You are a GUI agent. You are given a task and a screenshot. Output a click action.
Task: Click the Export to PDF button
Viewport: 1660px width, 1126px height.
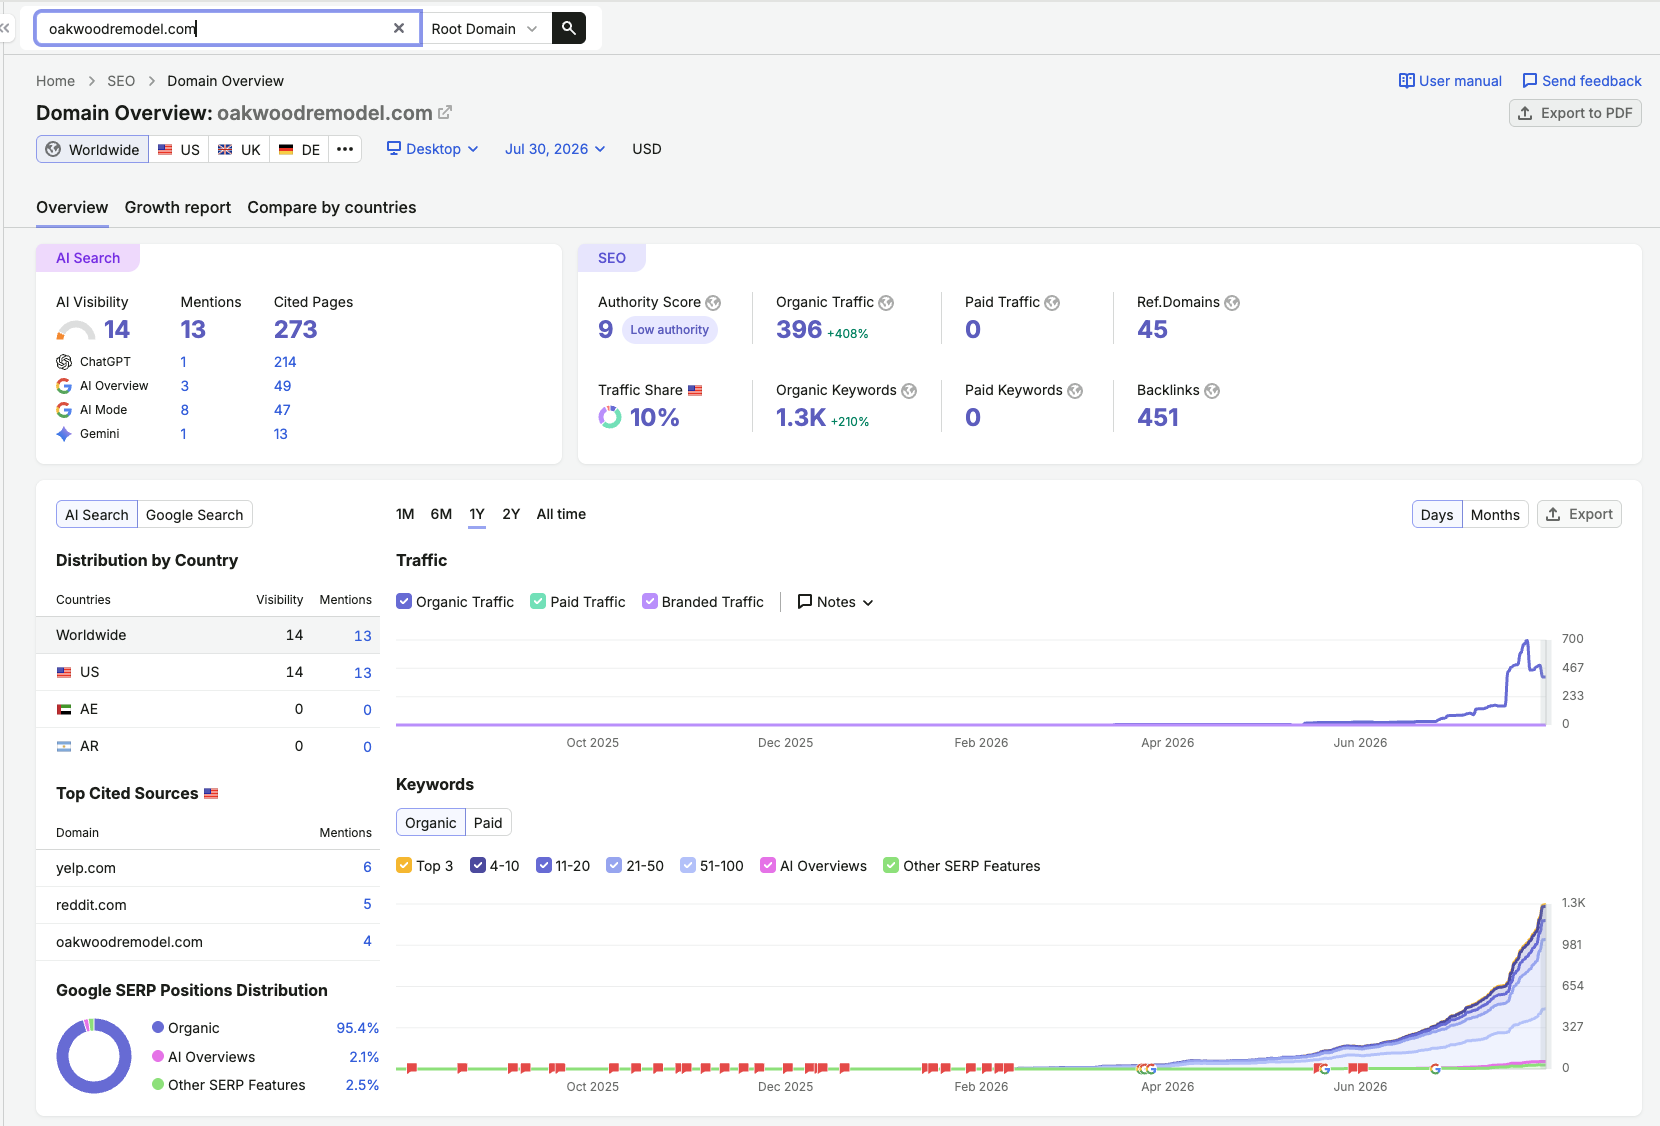tap(1575, 113)
